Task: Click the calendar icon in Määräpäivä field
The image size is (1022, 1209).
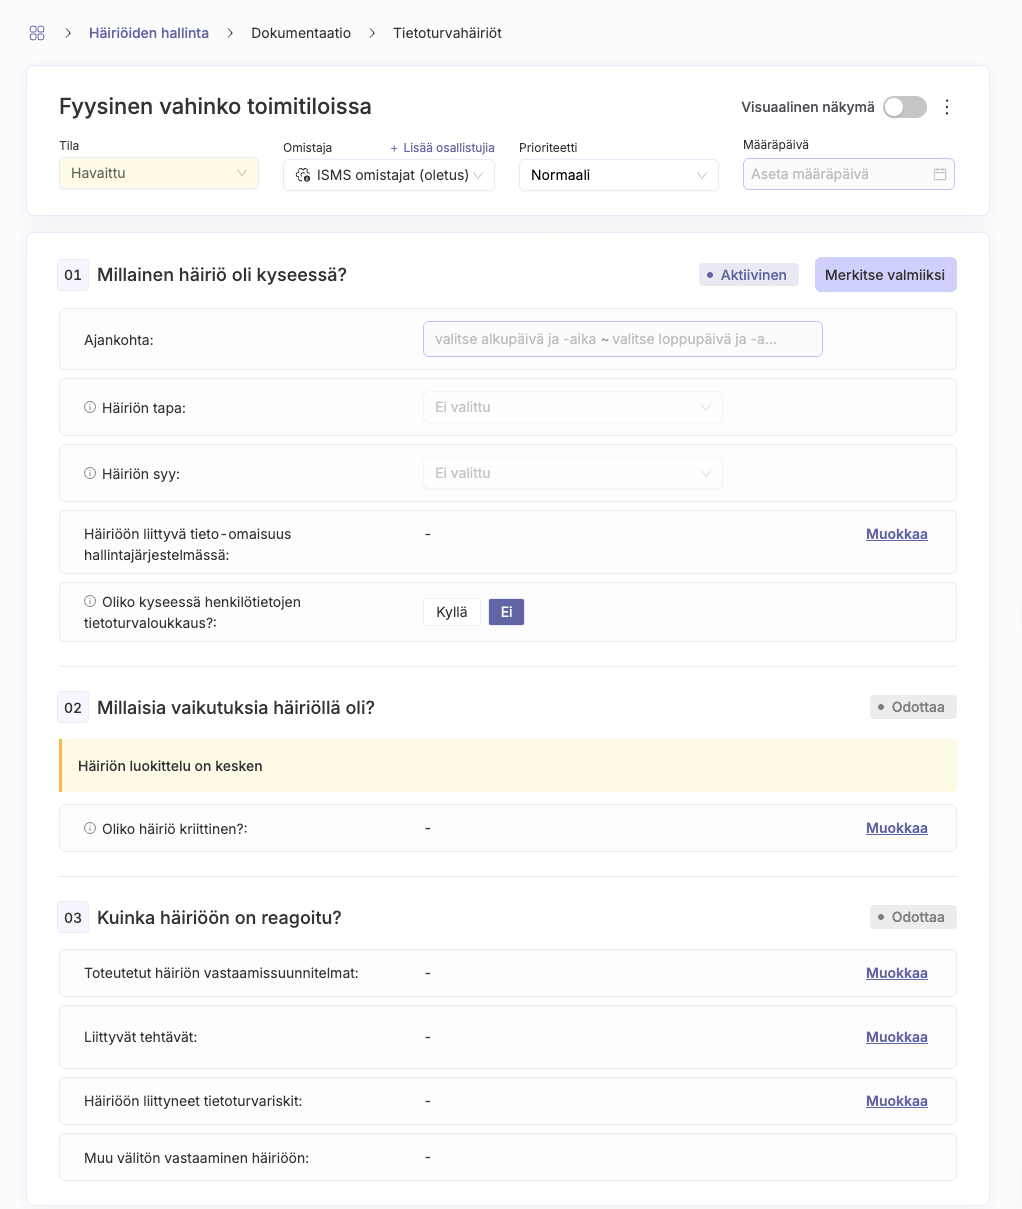Action: pyautogui.click(x=940, y=174)
